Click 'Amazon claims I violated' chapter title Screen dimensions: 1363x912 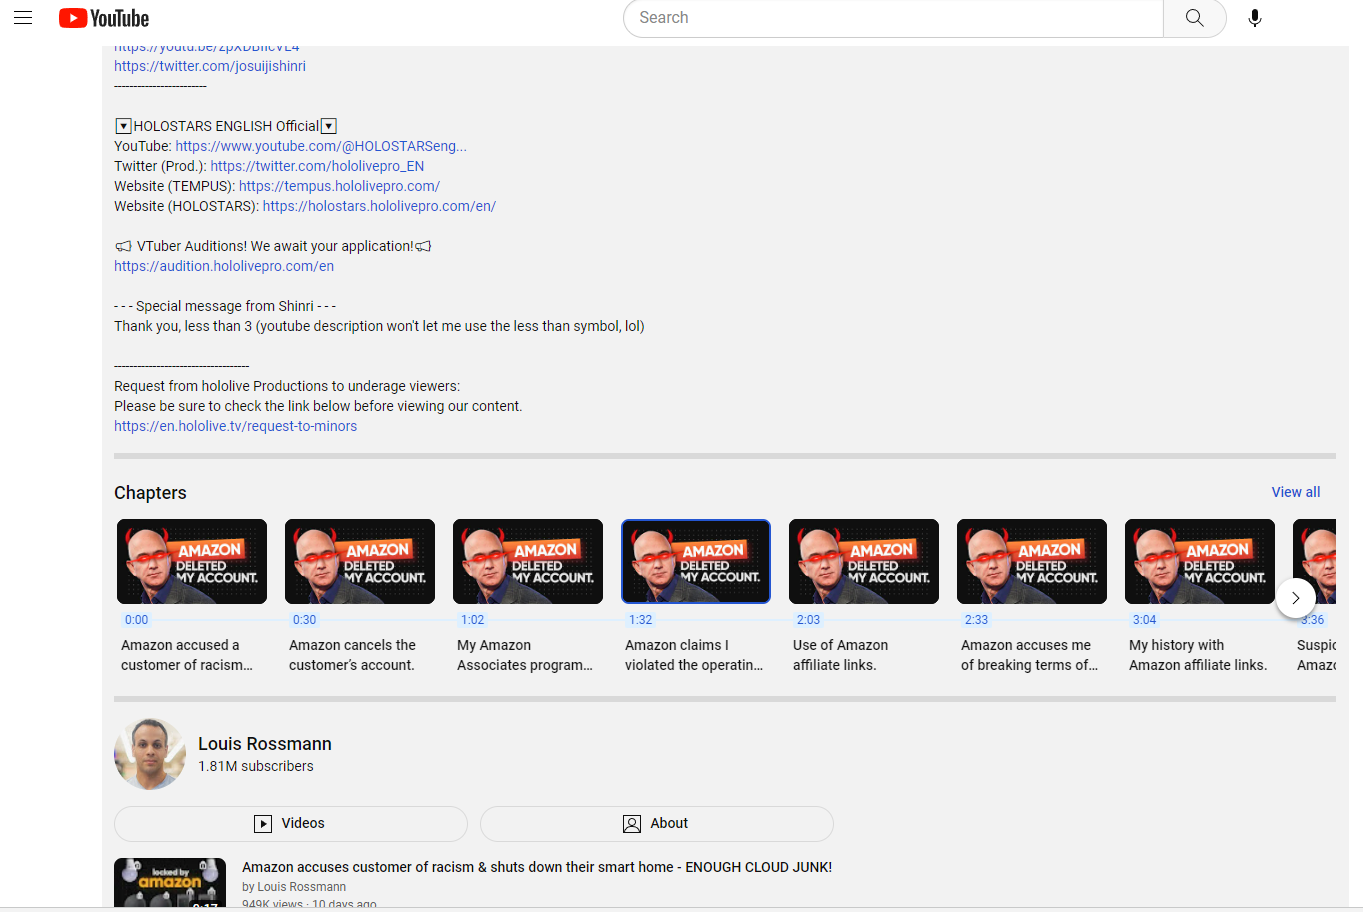[x=694, y=655]
